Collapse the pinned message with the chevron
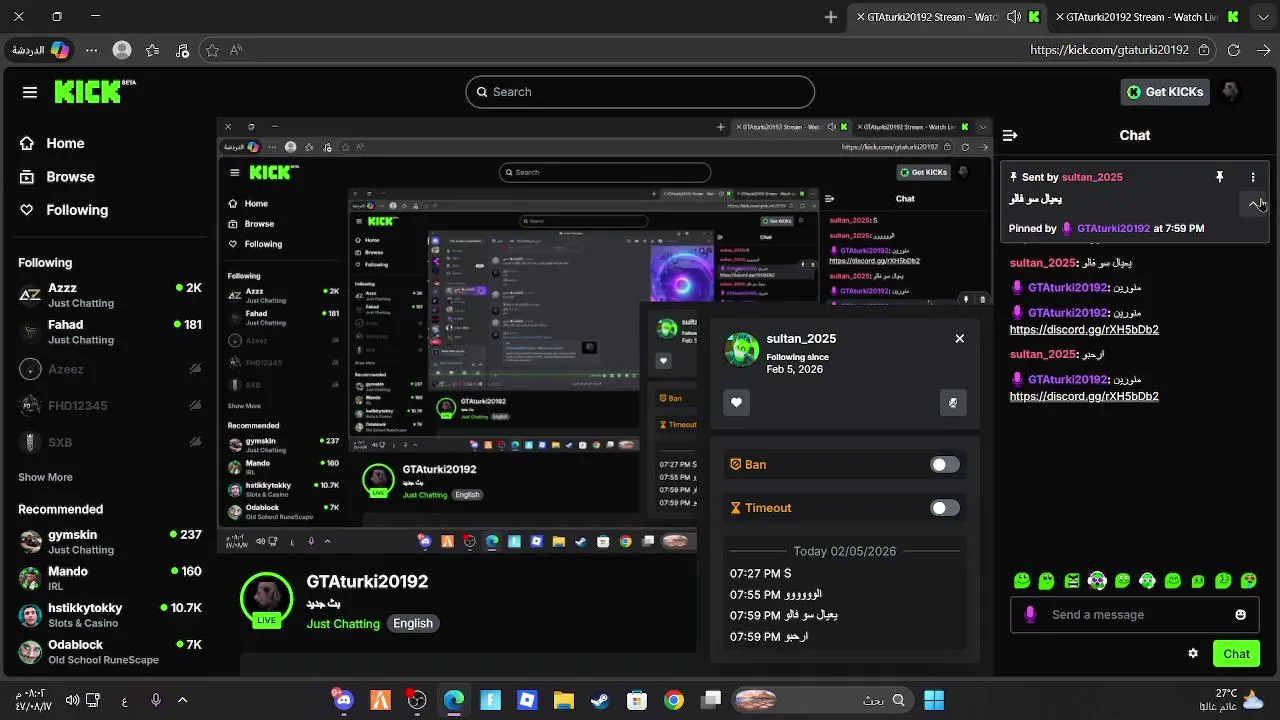The width and height of the screenshot is (1280, 720). (1255, 204)
